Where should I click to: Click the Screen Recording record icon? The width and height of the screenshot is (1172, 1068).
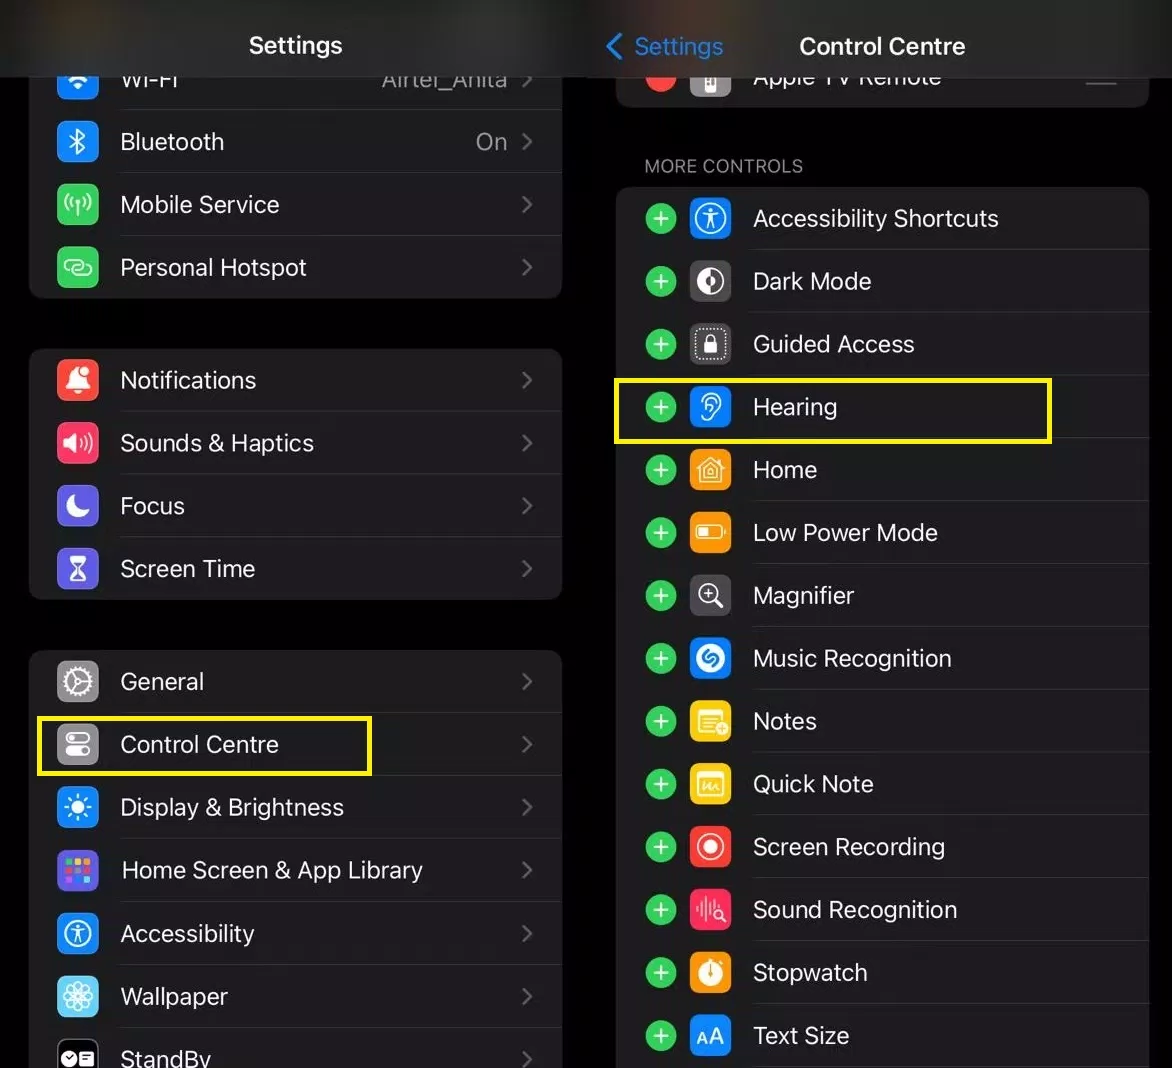pos(710,847)
